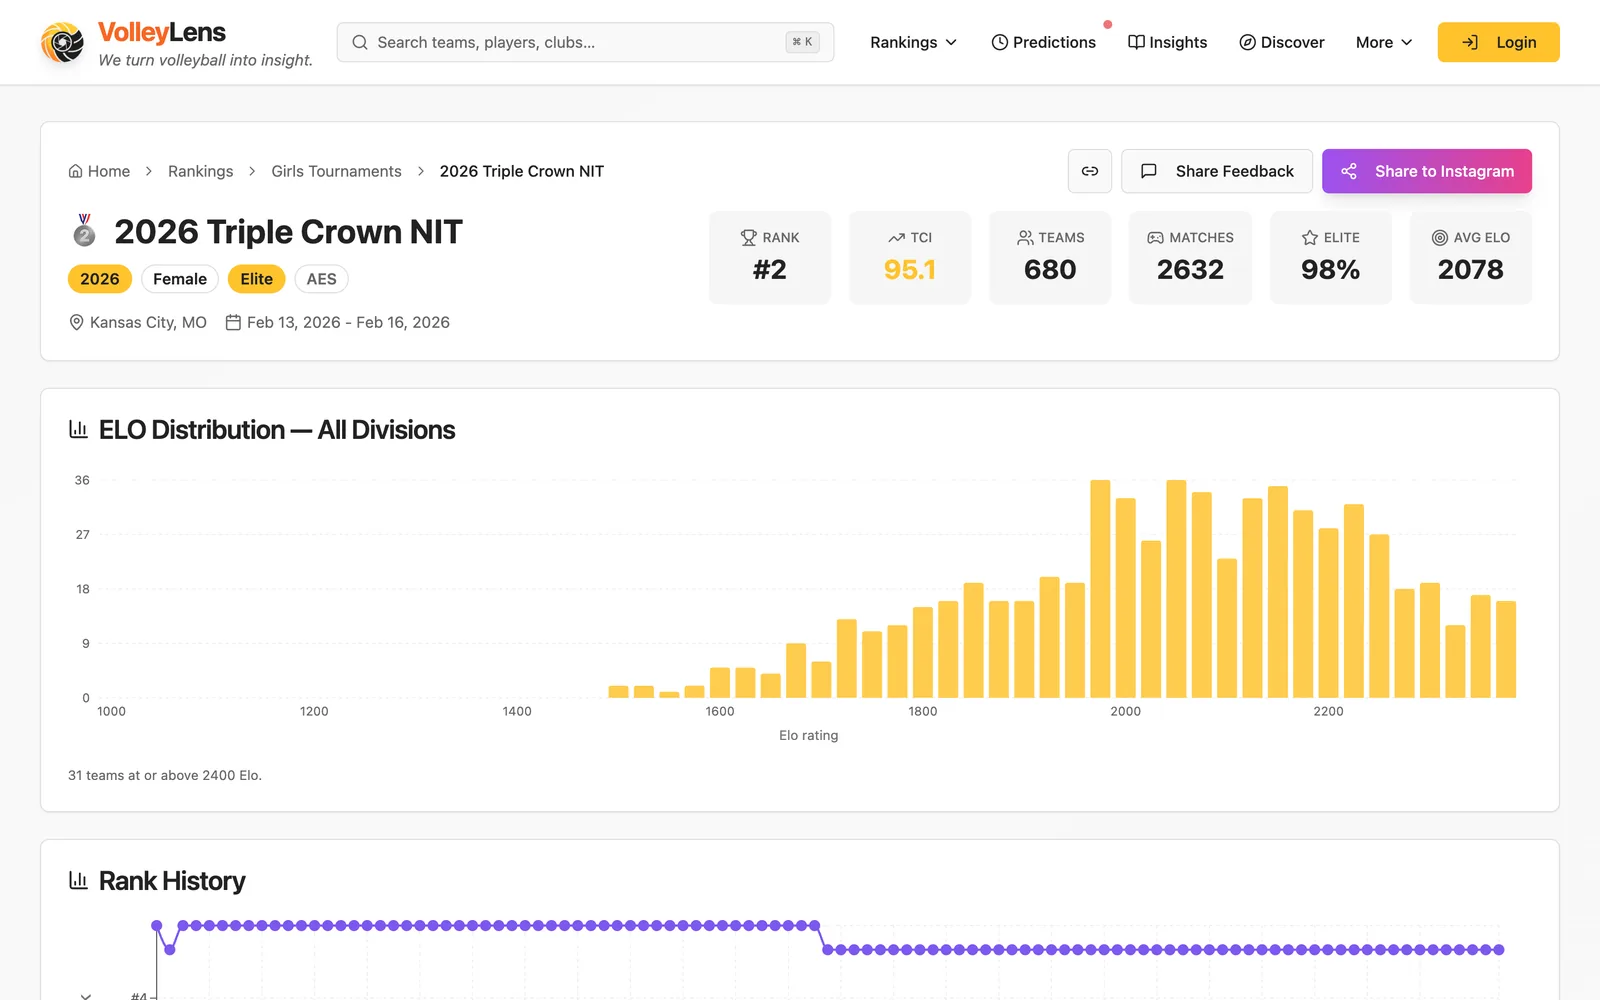The width and height of the screenshot is (1600, 1000).
Task: Click the target icon in AVG ELO card
Action: coord(1440,237)
